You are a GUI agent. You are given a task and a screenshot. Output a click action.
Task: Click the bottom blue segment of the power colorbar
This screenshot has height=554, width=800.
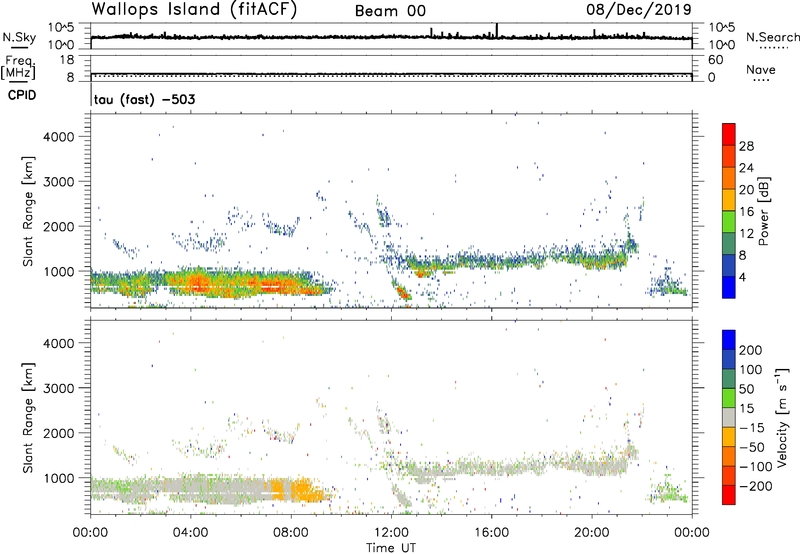pyautogui.click(x=729, y=287)
